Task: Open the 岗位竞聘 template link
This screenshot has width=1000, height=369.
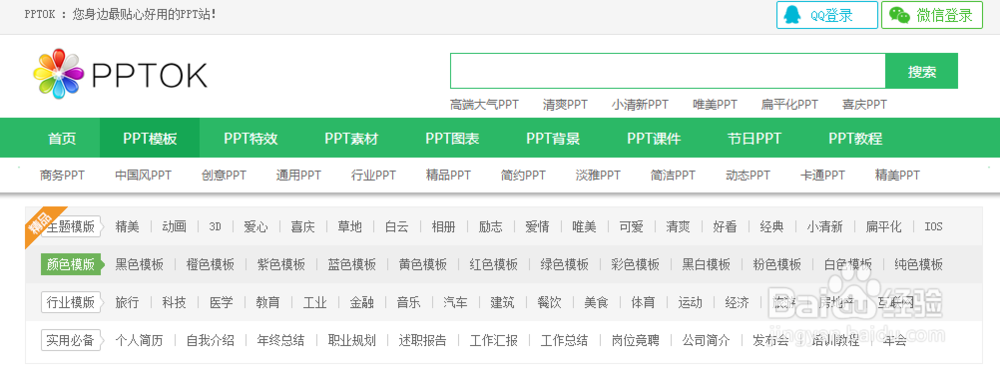Action: [x=635, y=340]
